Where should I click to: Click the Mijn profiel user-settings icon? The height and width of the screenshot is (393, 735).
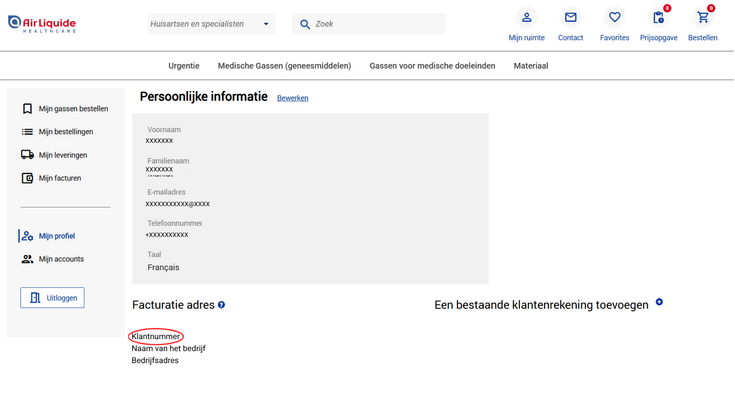tap(27, 236)
